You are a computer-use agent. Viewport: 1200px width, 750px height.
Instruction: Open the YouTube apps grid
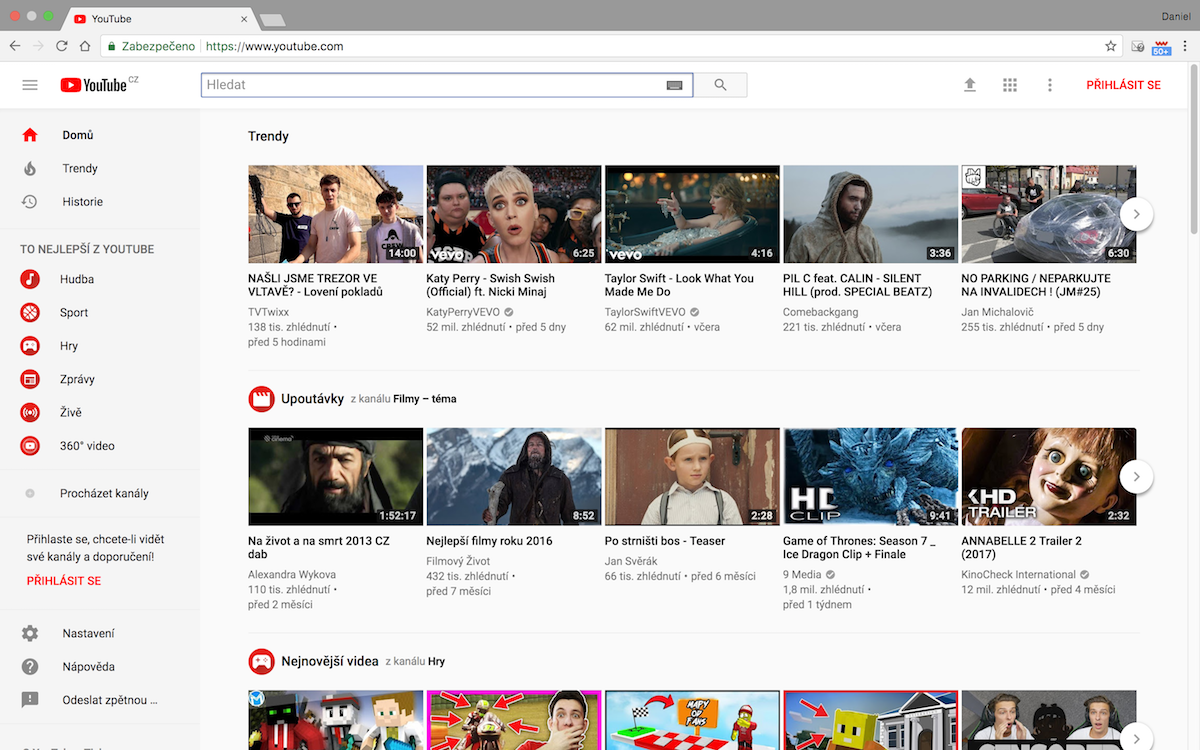coord(1010,85)
